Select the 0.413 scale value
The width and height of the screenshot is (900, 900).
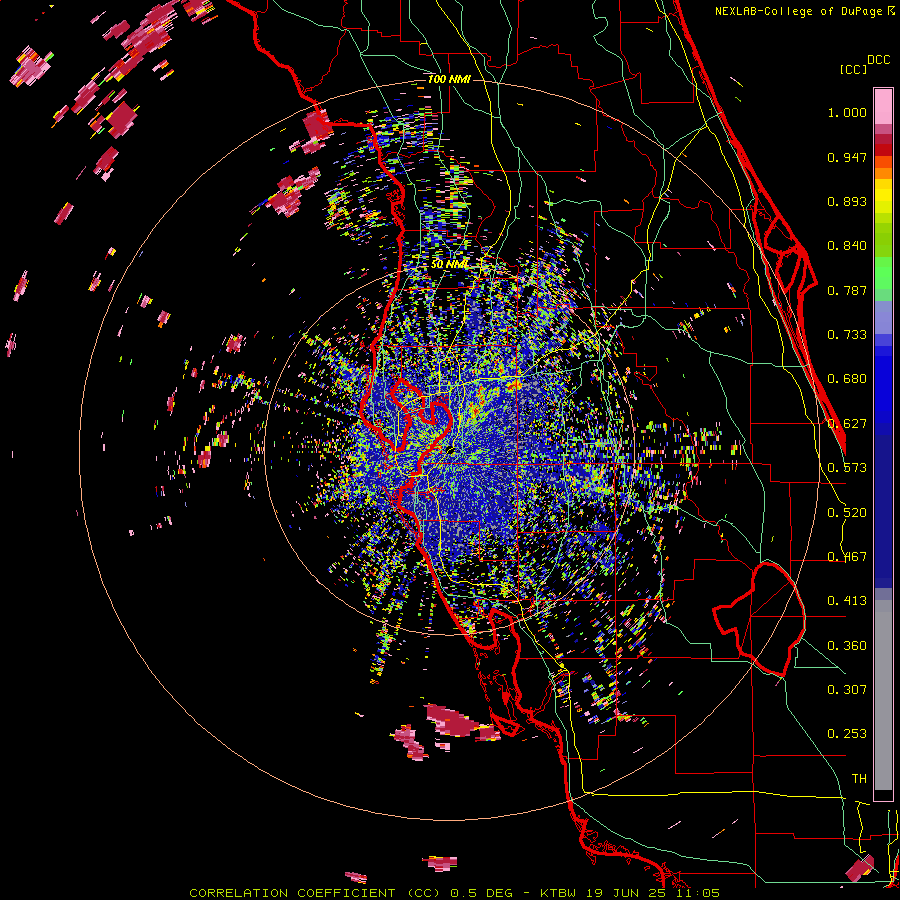[847, 601]
